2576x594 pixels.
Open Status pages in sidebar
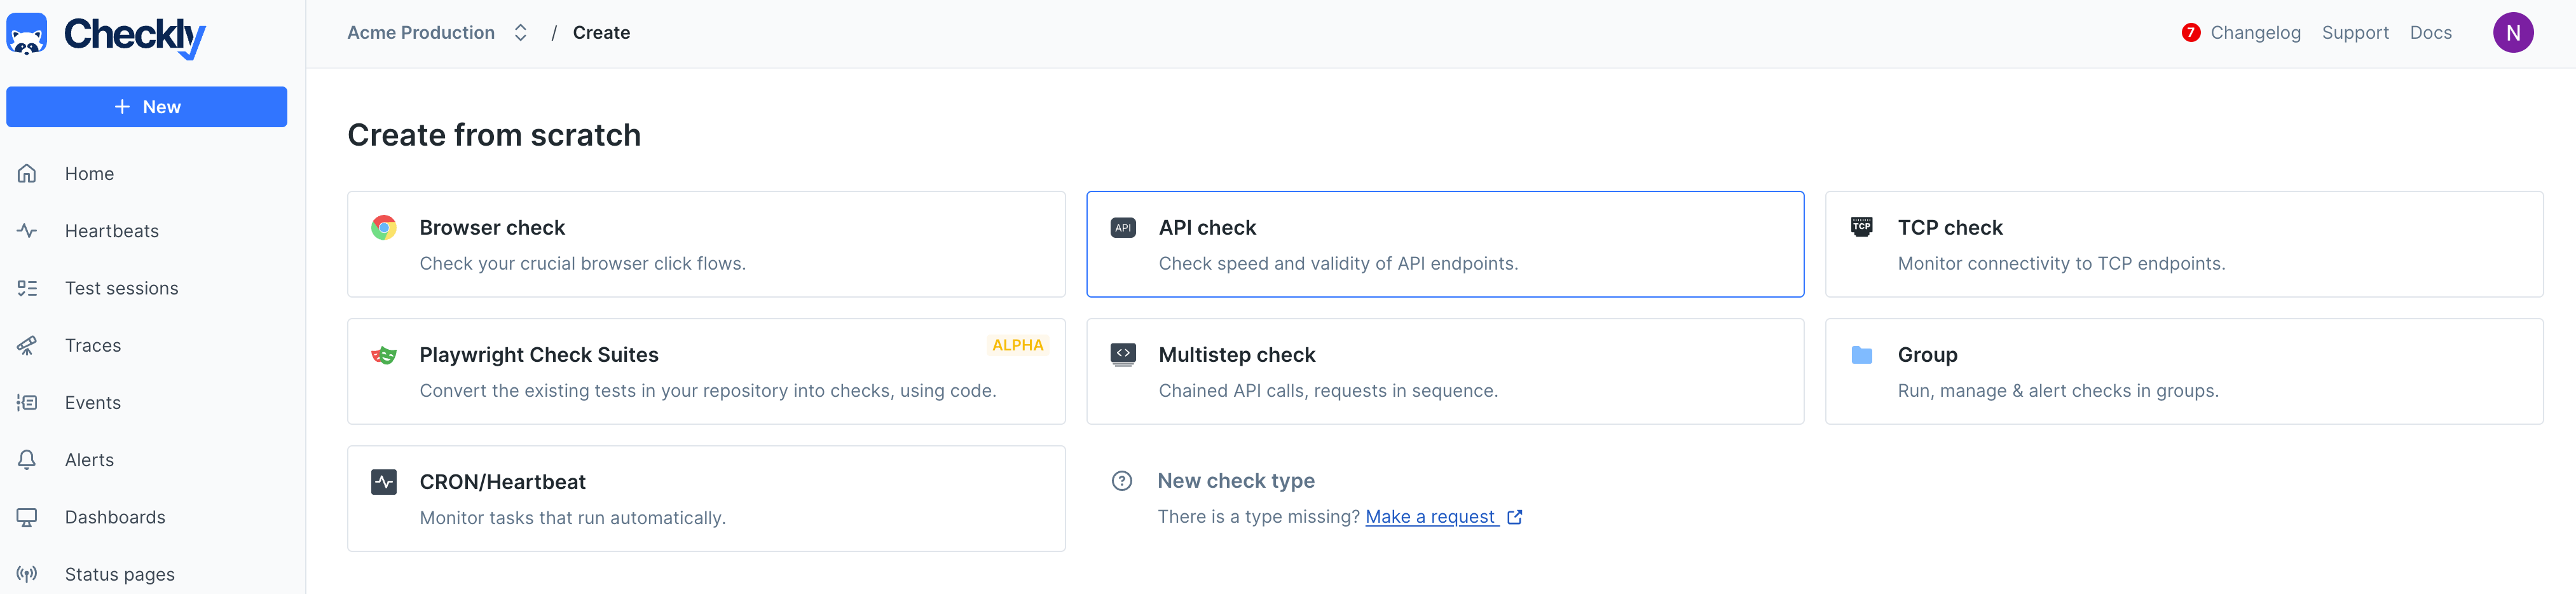120,574
